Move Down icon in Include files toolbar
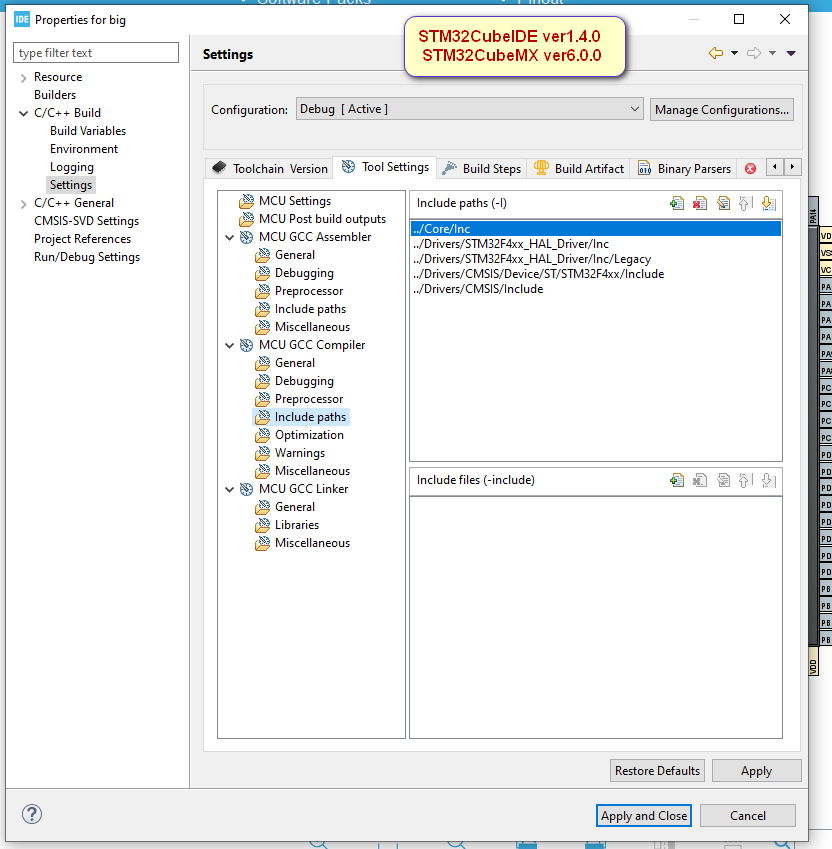832x849 pixels. tap(769, 480)
